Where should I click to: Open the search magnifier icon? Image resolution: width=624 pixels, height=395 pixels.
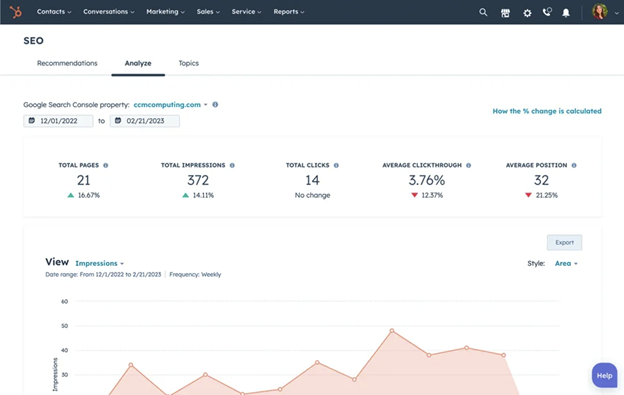[483, 12]
